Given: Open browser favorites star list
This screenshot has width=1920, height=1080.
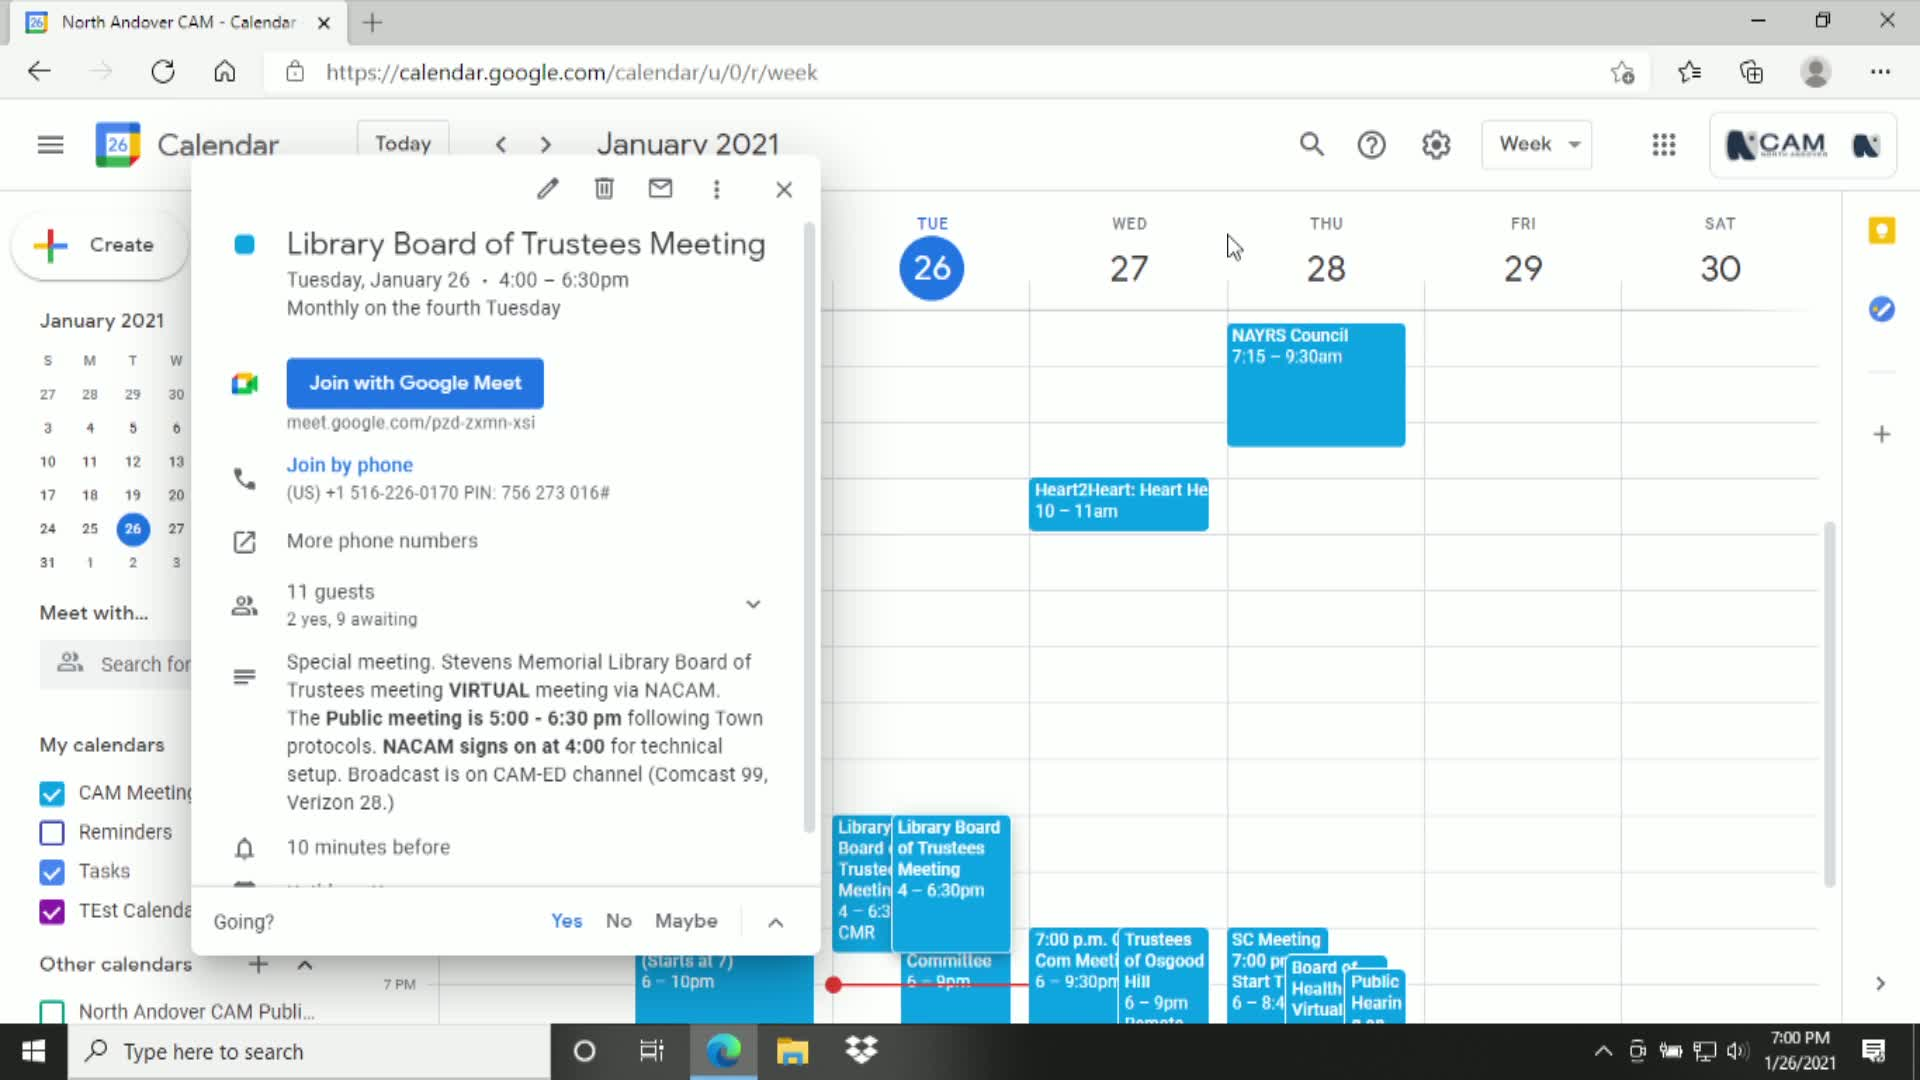Looking at the screenshot, I should 1689,72.
